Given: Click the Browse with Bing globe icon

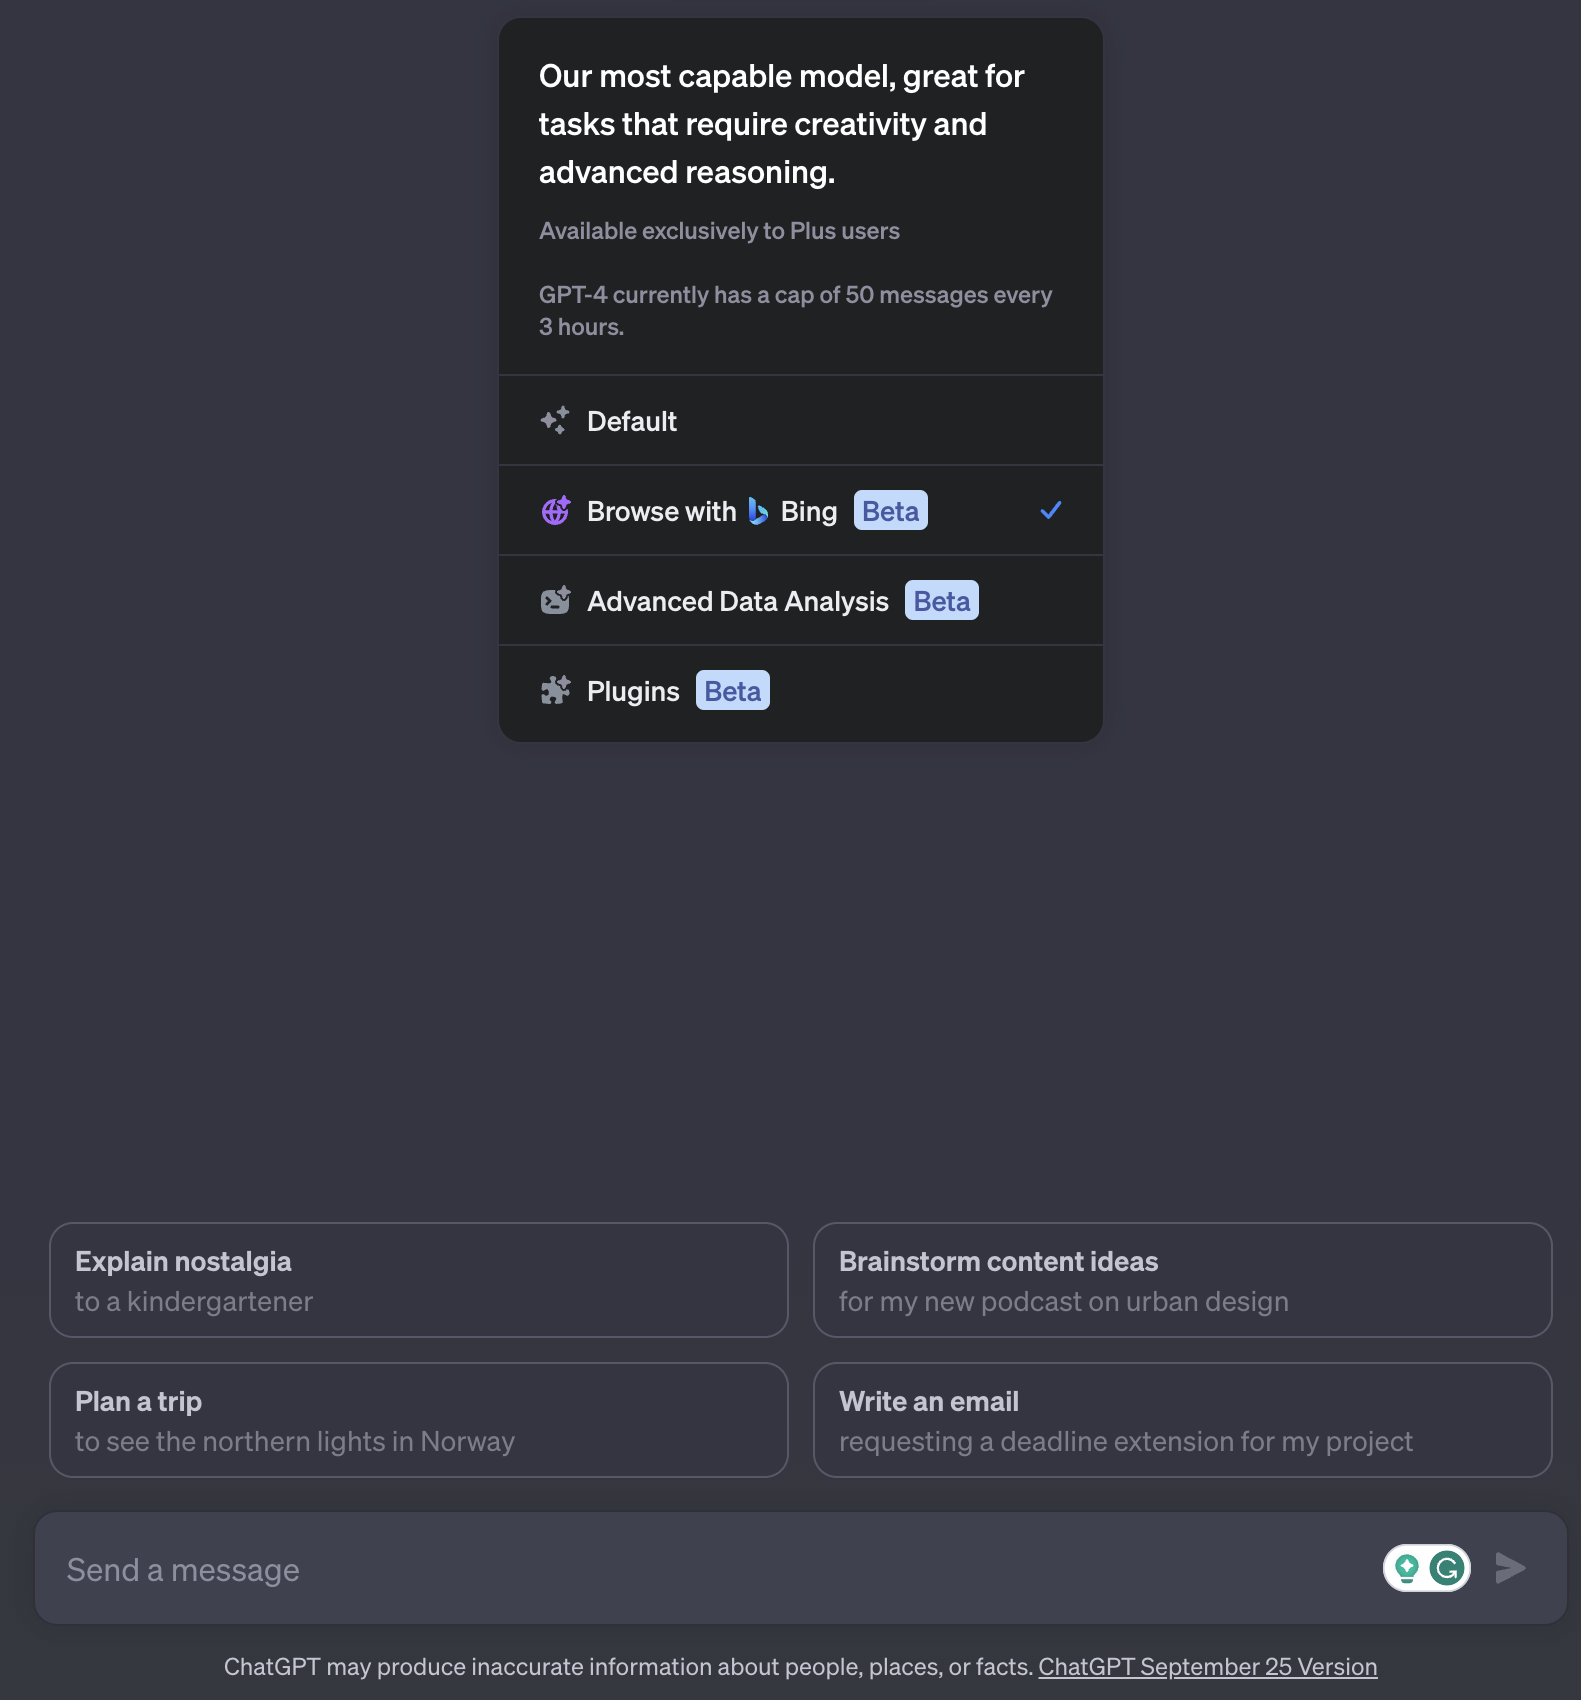Looking at the screenshot, I should click(556, 511).
